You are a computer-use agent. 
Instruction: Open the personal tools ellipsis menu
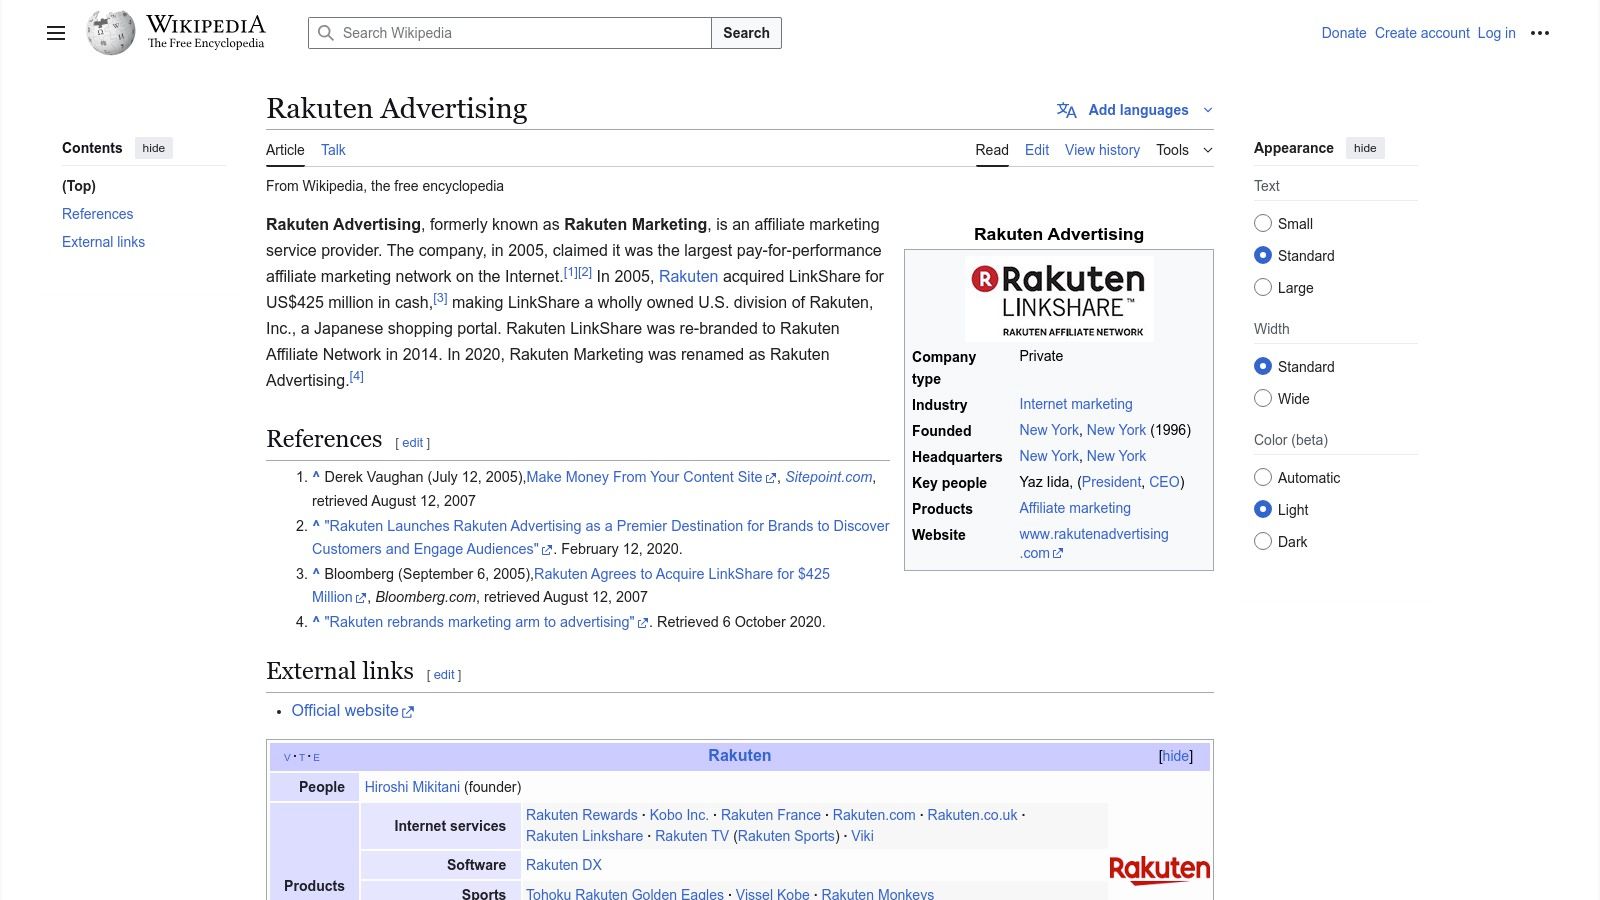point(1540,33)
